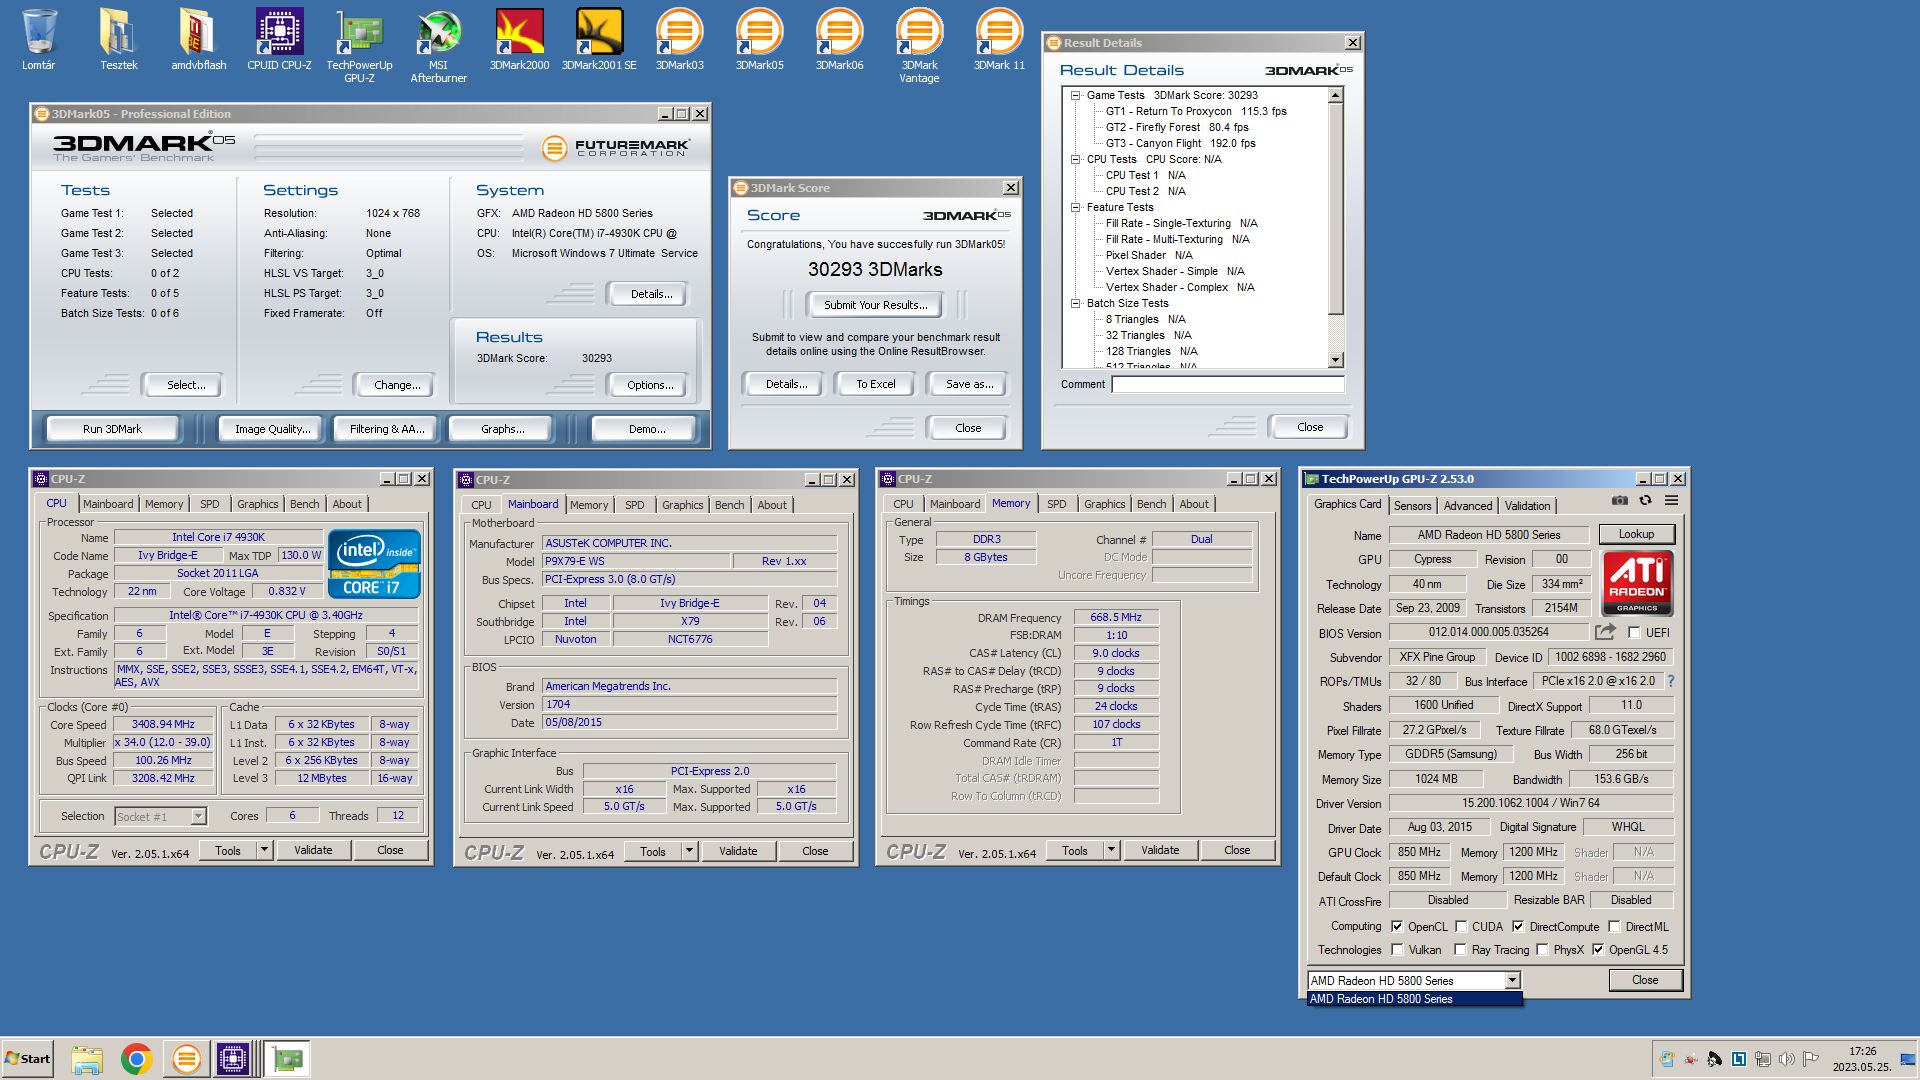Collapse the Feature Tests tree node
This screenshot has height=1080, width=1920.
pyautogui.click(x=1075, y=207)
